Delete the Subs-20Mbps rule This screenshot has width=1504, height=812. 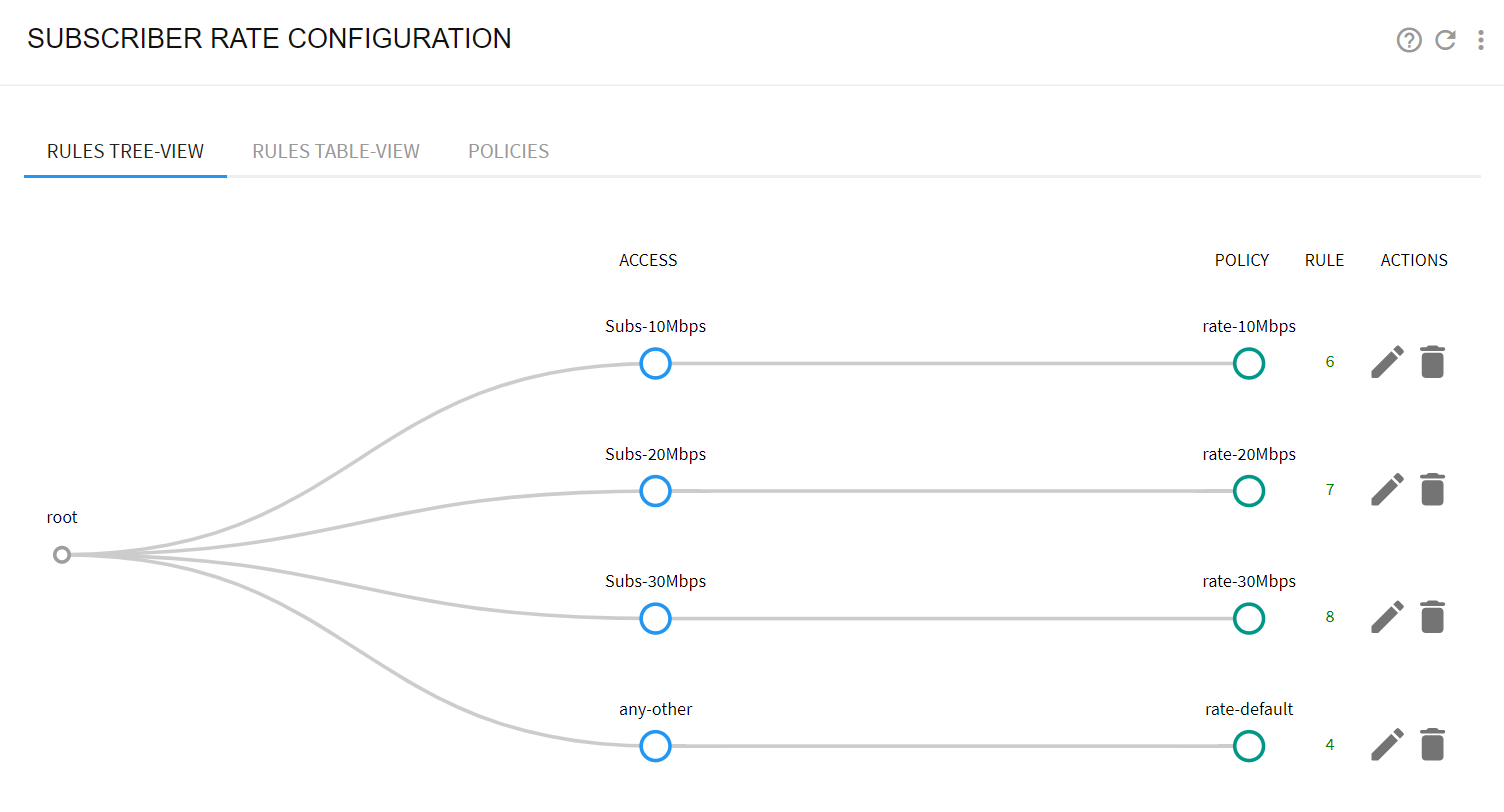click(1433, 490)
